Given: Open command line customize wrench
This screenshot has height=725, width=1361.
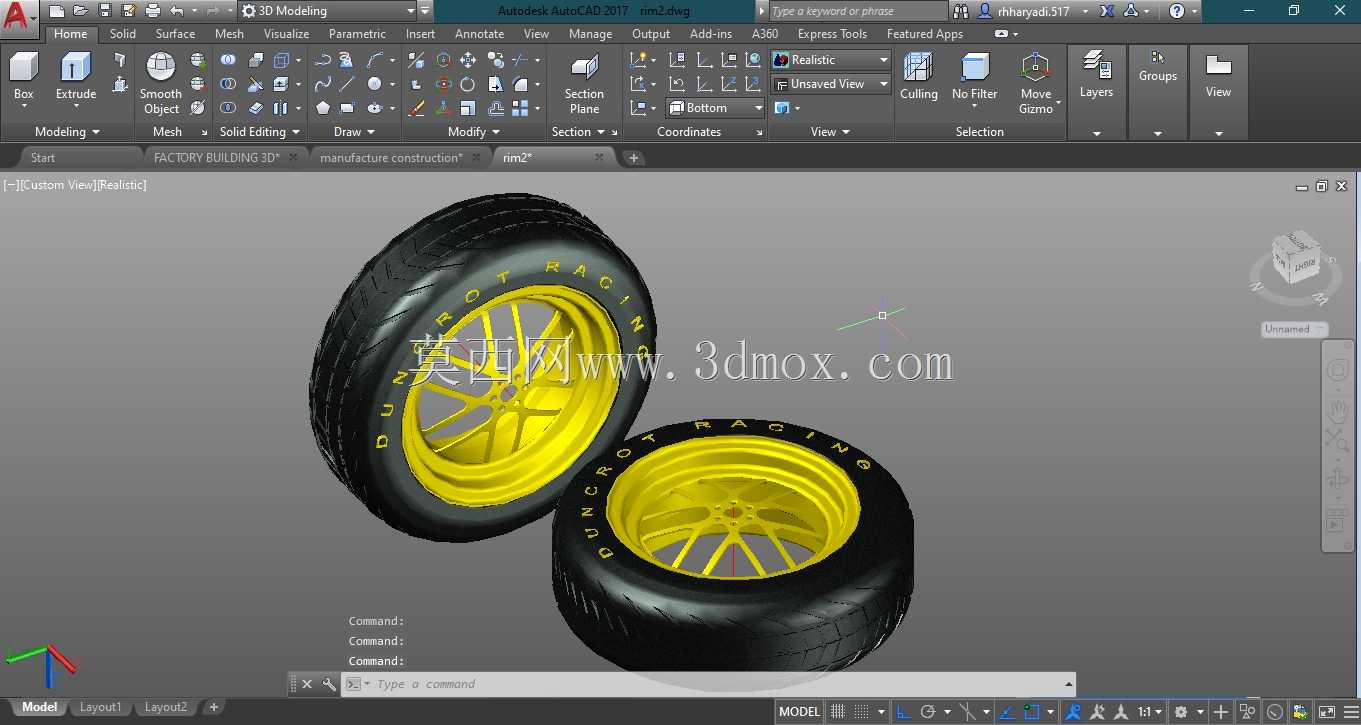Looking at the screenshot, I should (x=329, y=684).
